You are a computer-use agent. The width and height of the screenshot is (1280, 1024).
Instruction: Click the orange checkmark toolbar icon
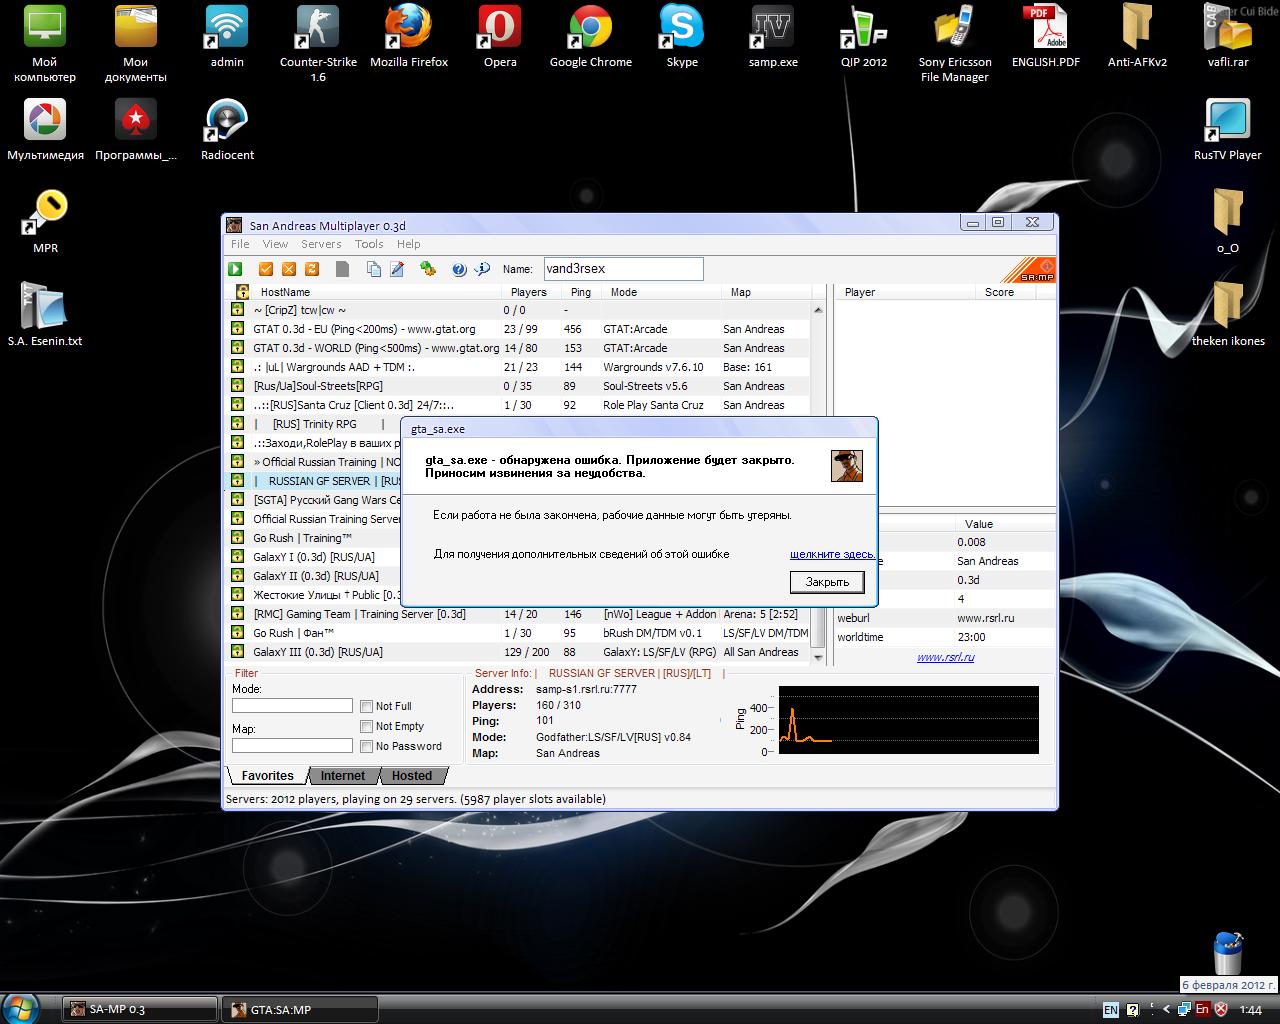point(266,269)
